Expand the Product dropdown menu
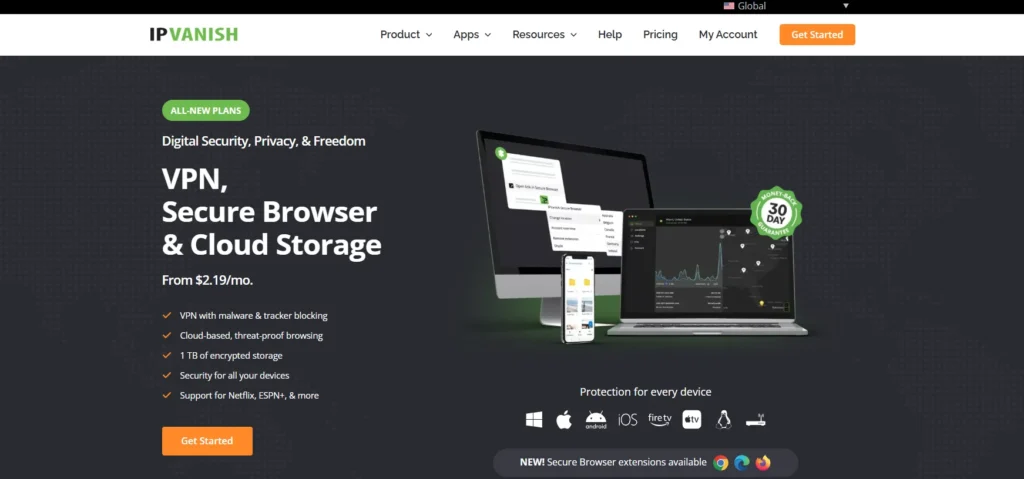The image size is (1024, 479). pos(406,34)
